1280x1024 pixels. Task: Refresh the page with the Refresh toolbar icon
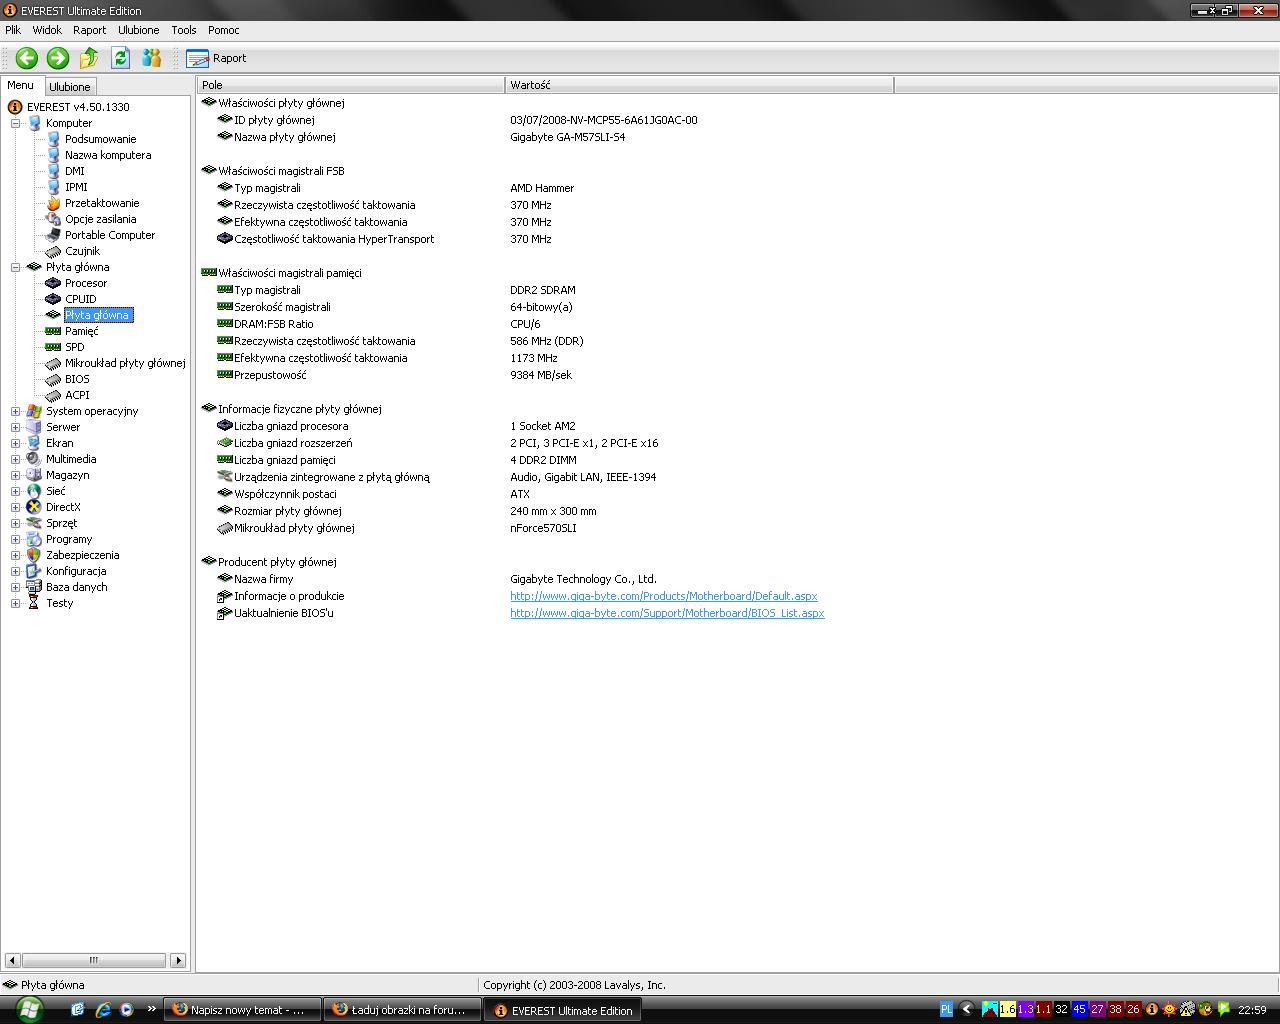point(121,58)
